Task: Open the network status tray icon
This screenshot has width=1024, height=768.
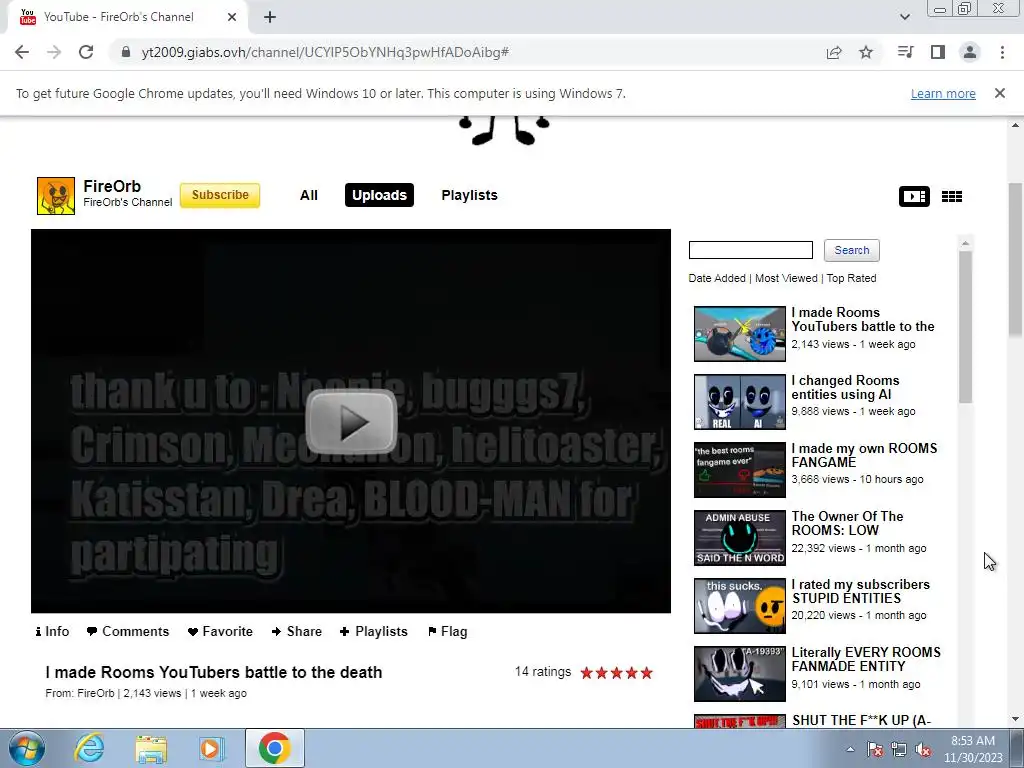Action: [899, 749]
